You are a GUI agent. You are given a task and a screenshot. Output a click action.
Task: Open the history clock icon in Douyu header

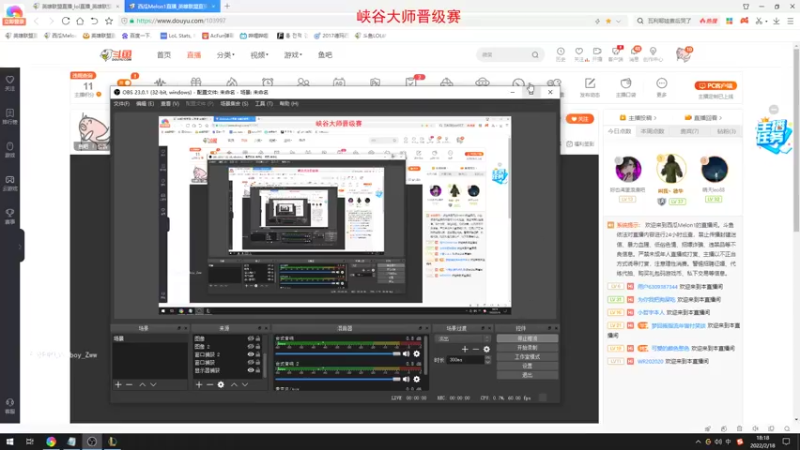[561, 54]
